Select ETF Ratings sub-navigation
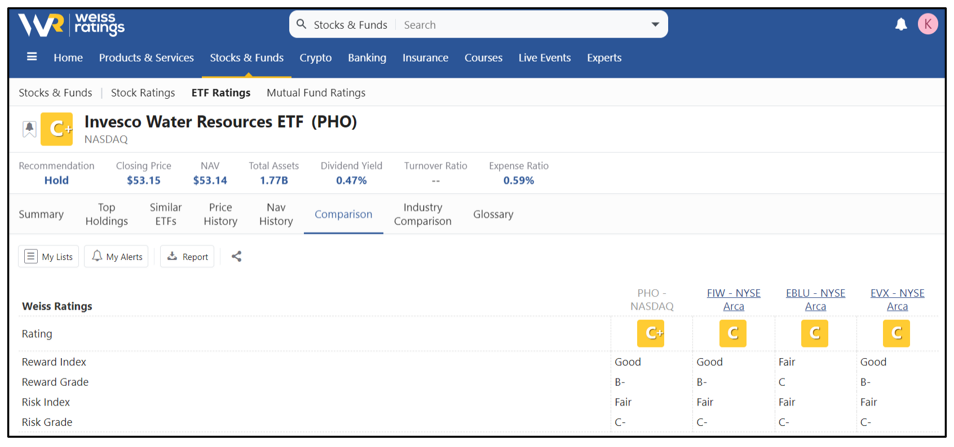The height and width of the screenshot is (447, 954). (221, 93)
